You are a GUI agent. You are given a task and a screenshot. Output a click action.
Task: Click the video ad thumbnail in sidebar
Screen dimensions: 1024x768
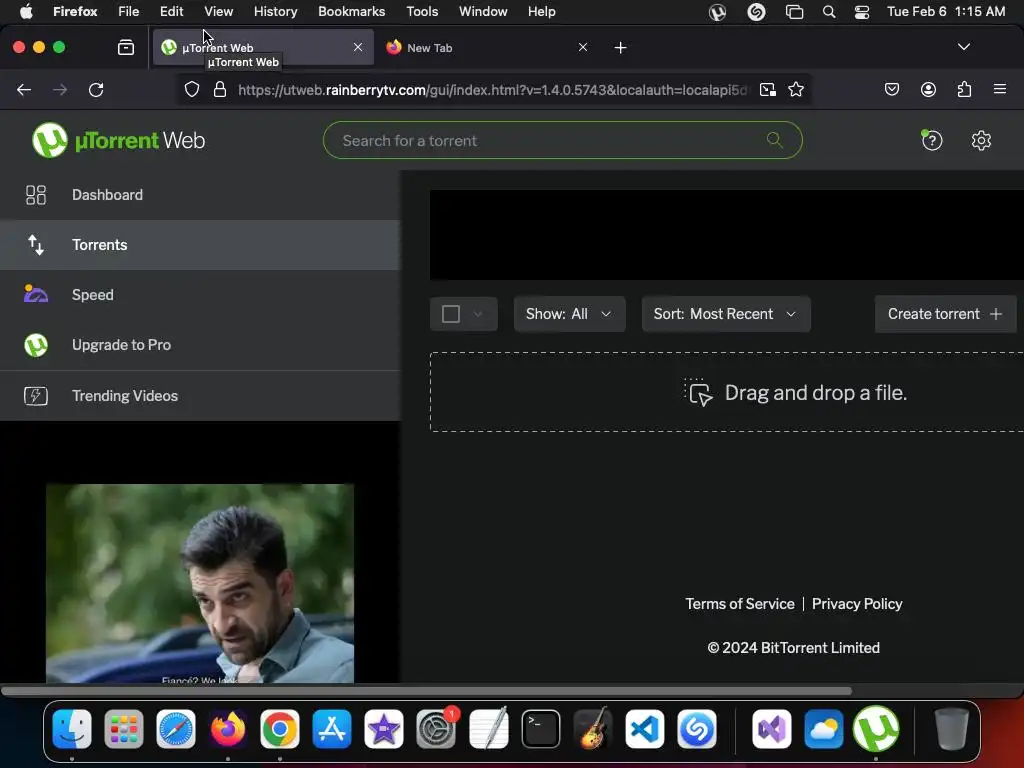tap(200, 583)
